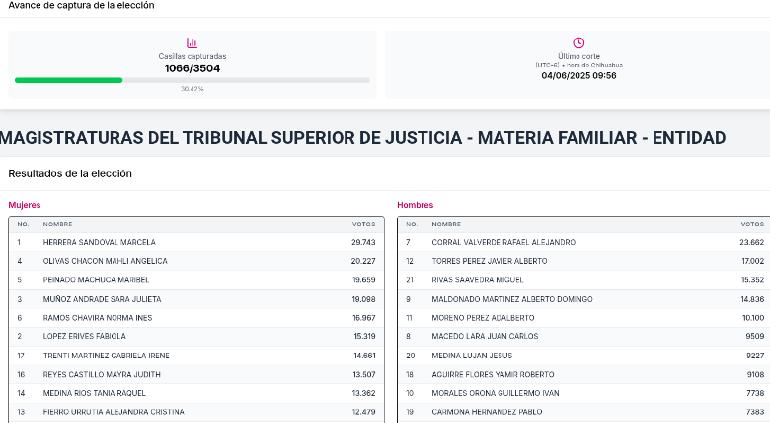
Task: Select row PEINADO MACHUCA MARIBEL
Action: point(196,280)
